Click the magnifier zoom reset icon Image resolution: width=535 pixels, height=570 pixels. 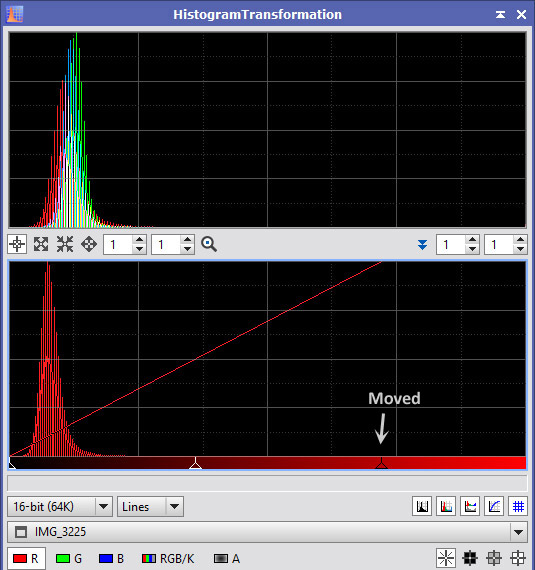coord(209,244)
